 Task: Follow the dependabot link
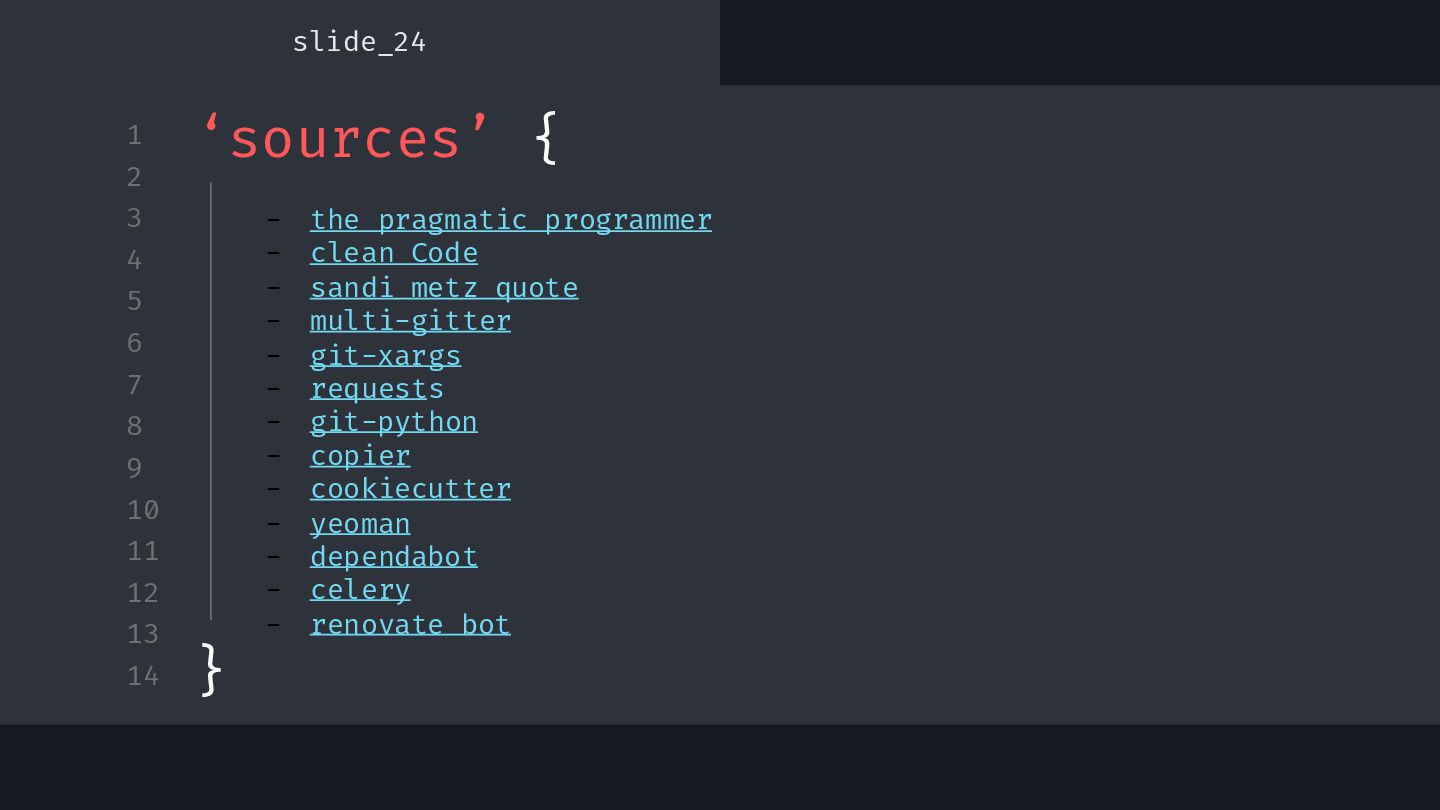[x=394, y=557]
